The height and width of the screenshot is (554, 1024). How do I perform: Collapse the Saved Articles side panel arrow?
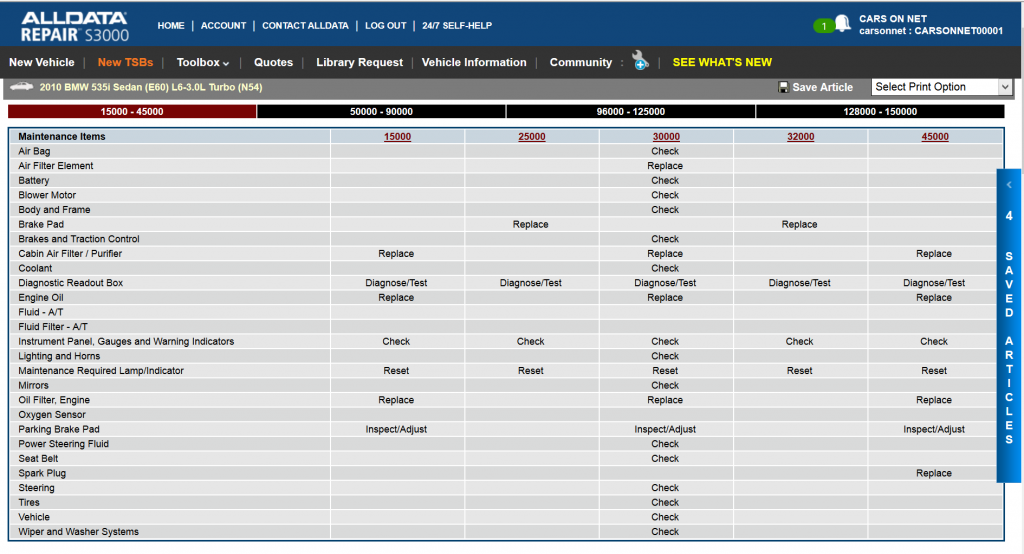[1009, 185]
